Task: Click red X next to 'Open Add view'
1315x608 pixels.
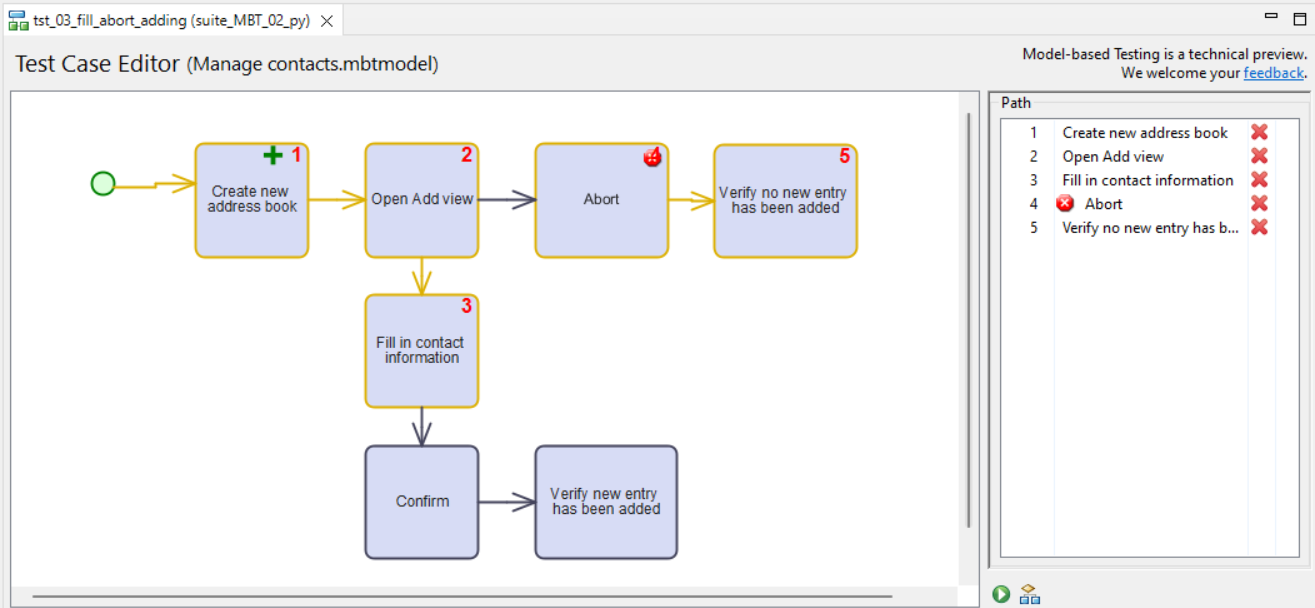Action: point(1259,156)
